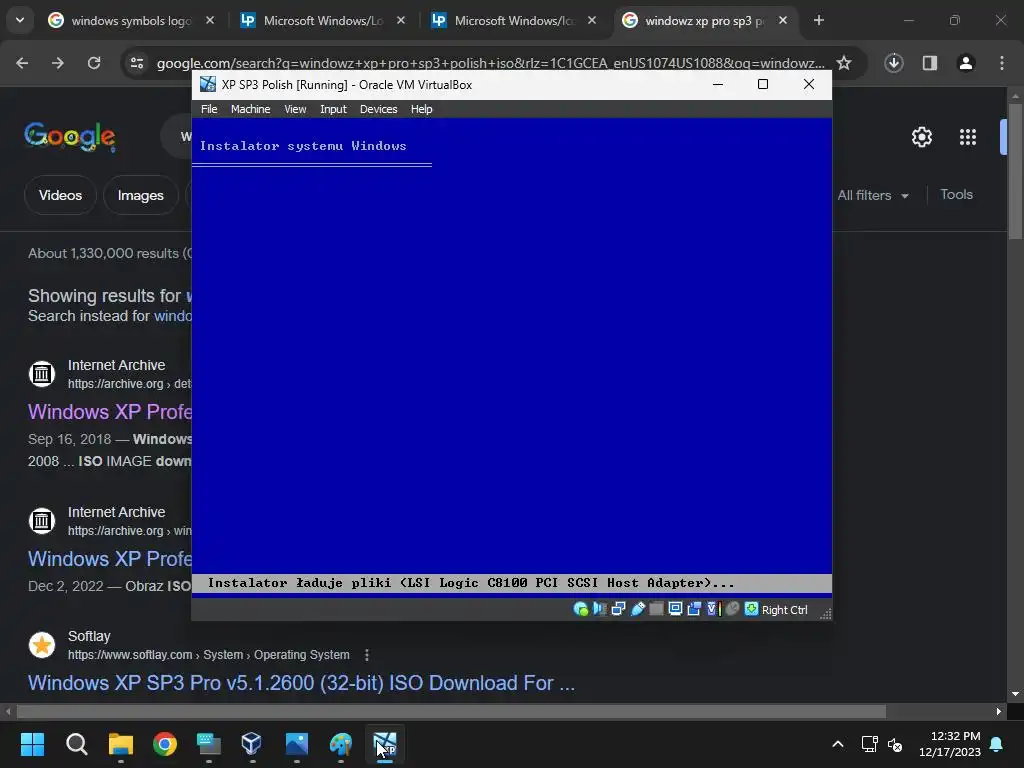This screenshot has width=1024, height=768.
Task: Go back in the Chrome browser
Action: [x=22, y=63]
